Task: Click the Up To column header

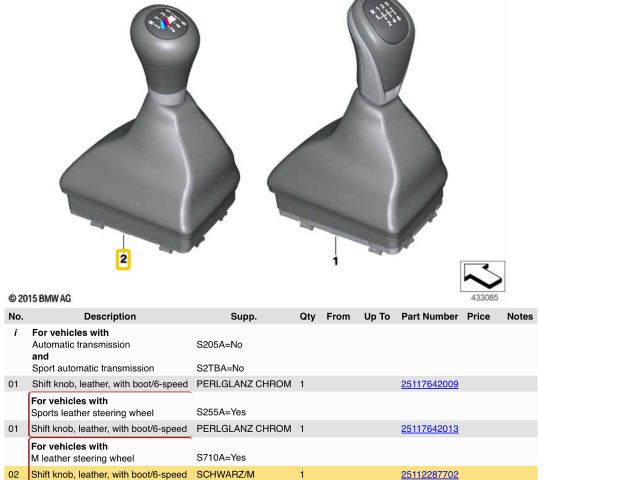Action: coord(377,316)
